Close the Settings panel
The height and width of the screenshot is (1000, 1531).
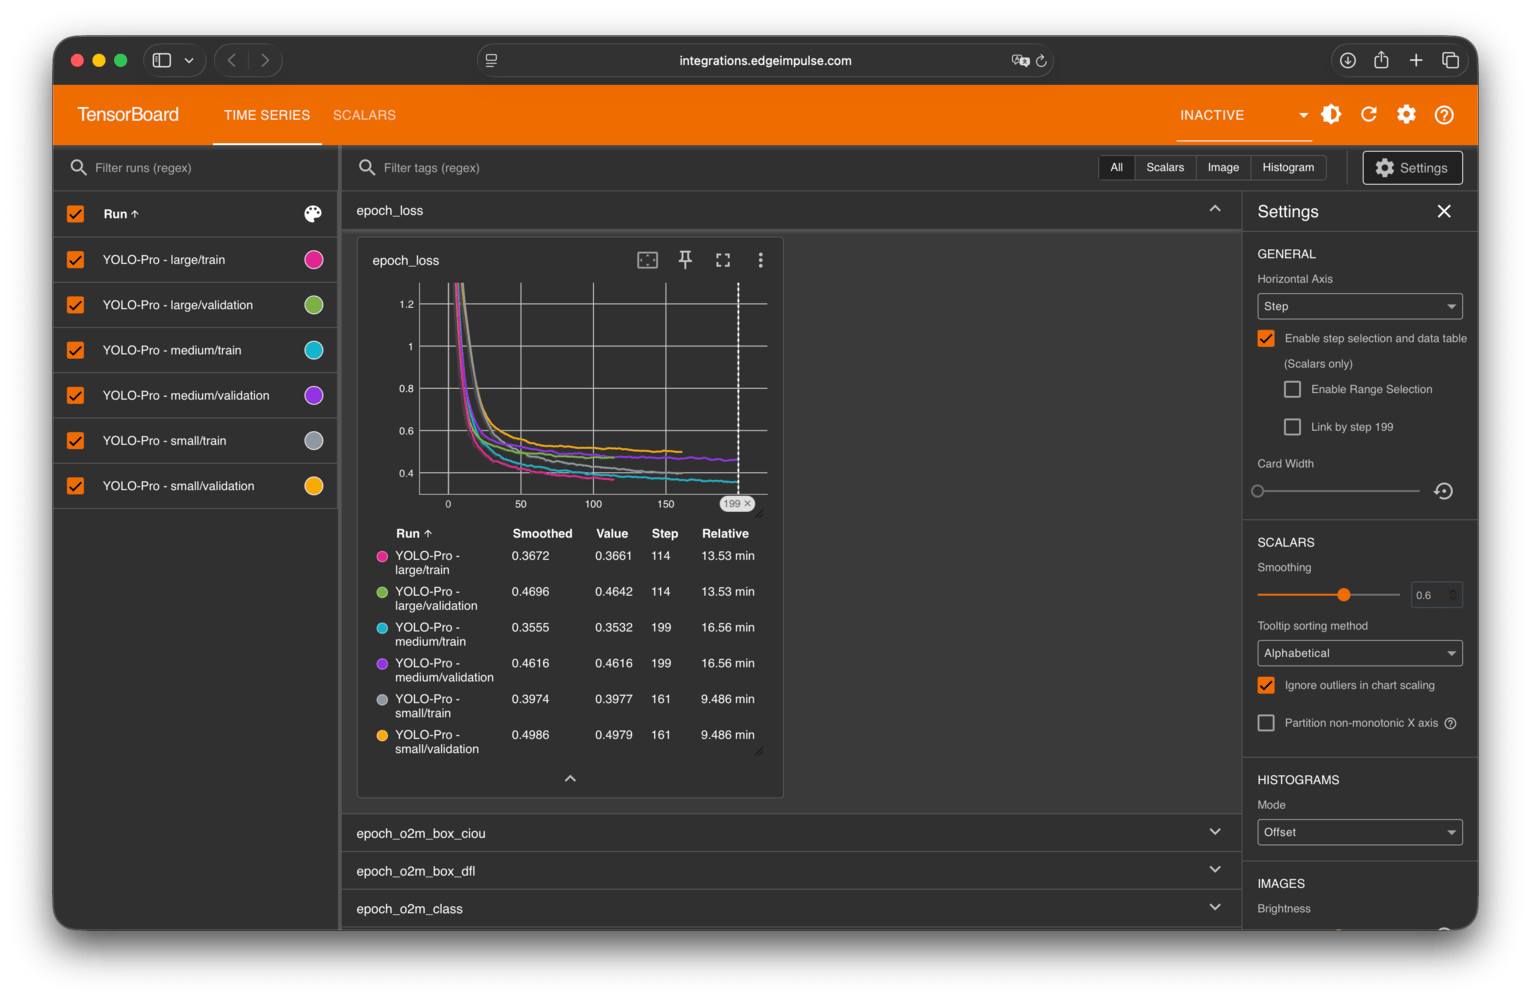pos(1444,211)
